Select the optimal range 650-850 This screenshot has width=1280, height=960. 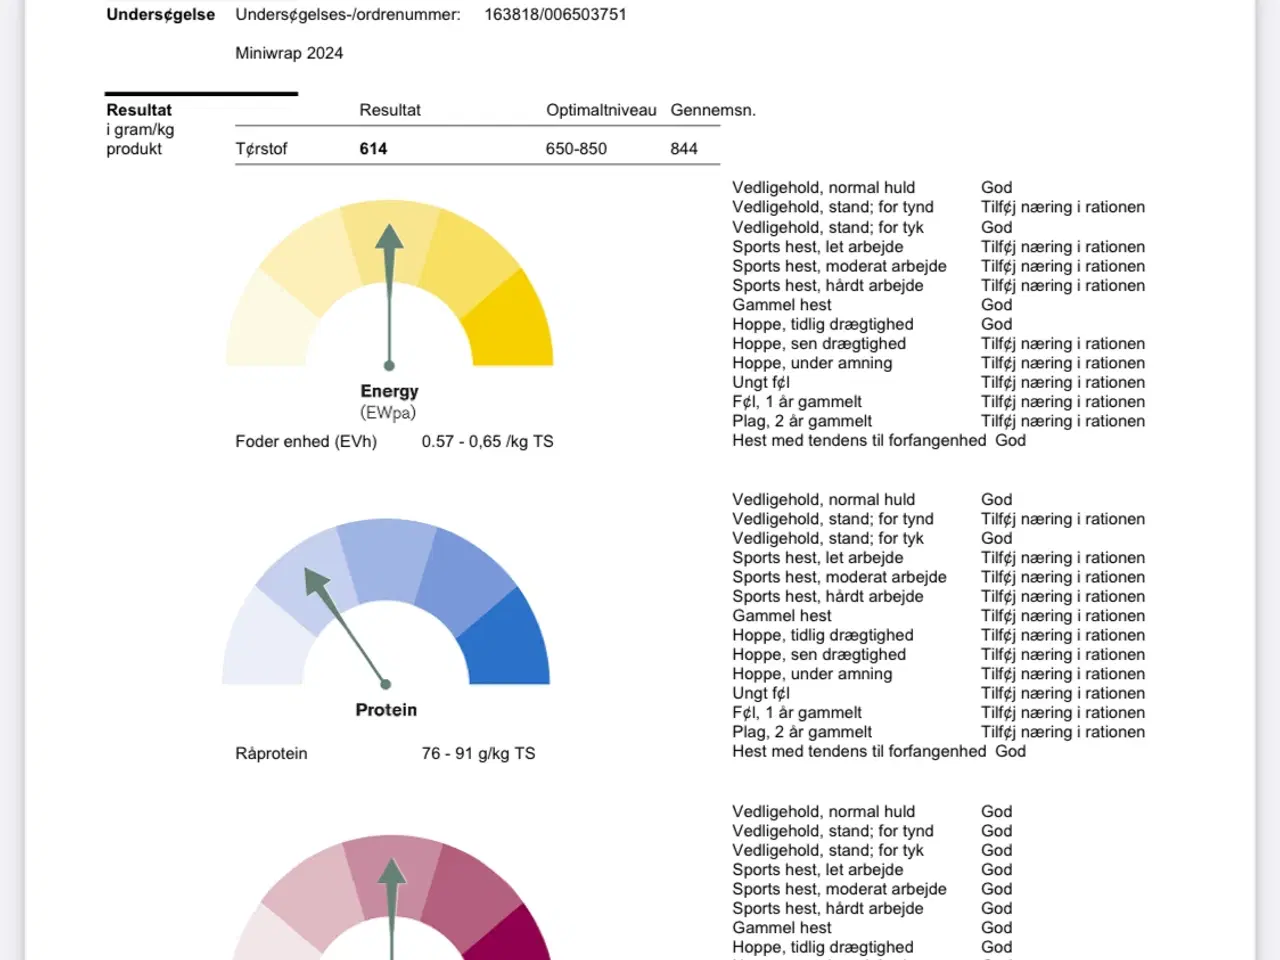(576, 149)
